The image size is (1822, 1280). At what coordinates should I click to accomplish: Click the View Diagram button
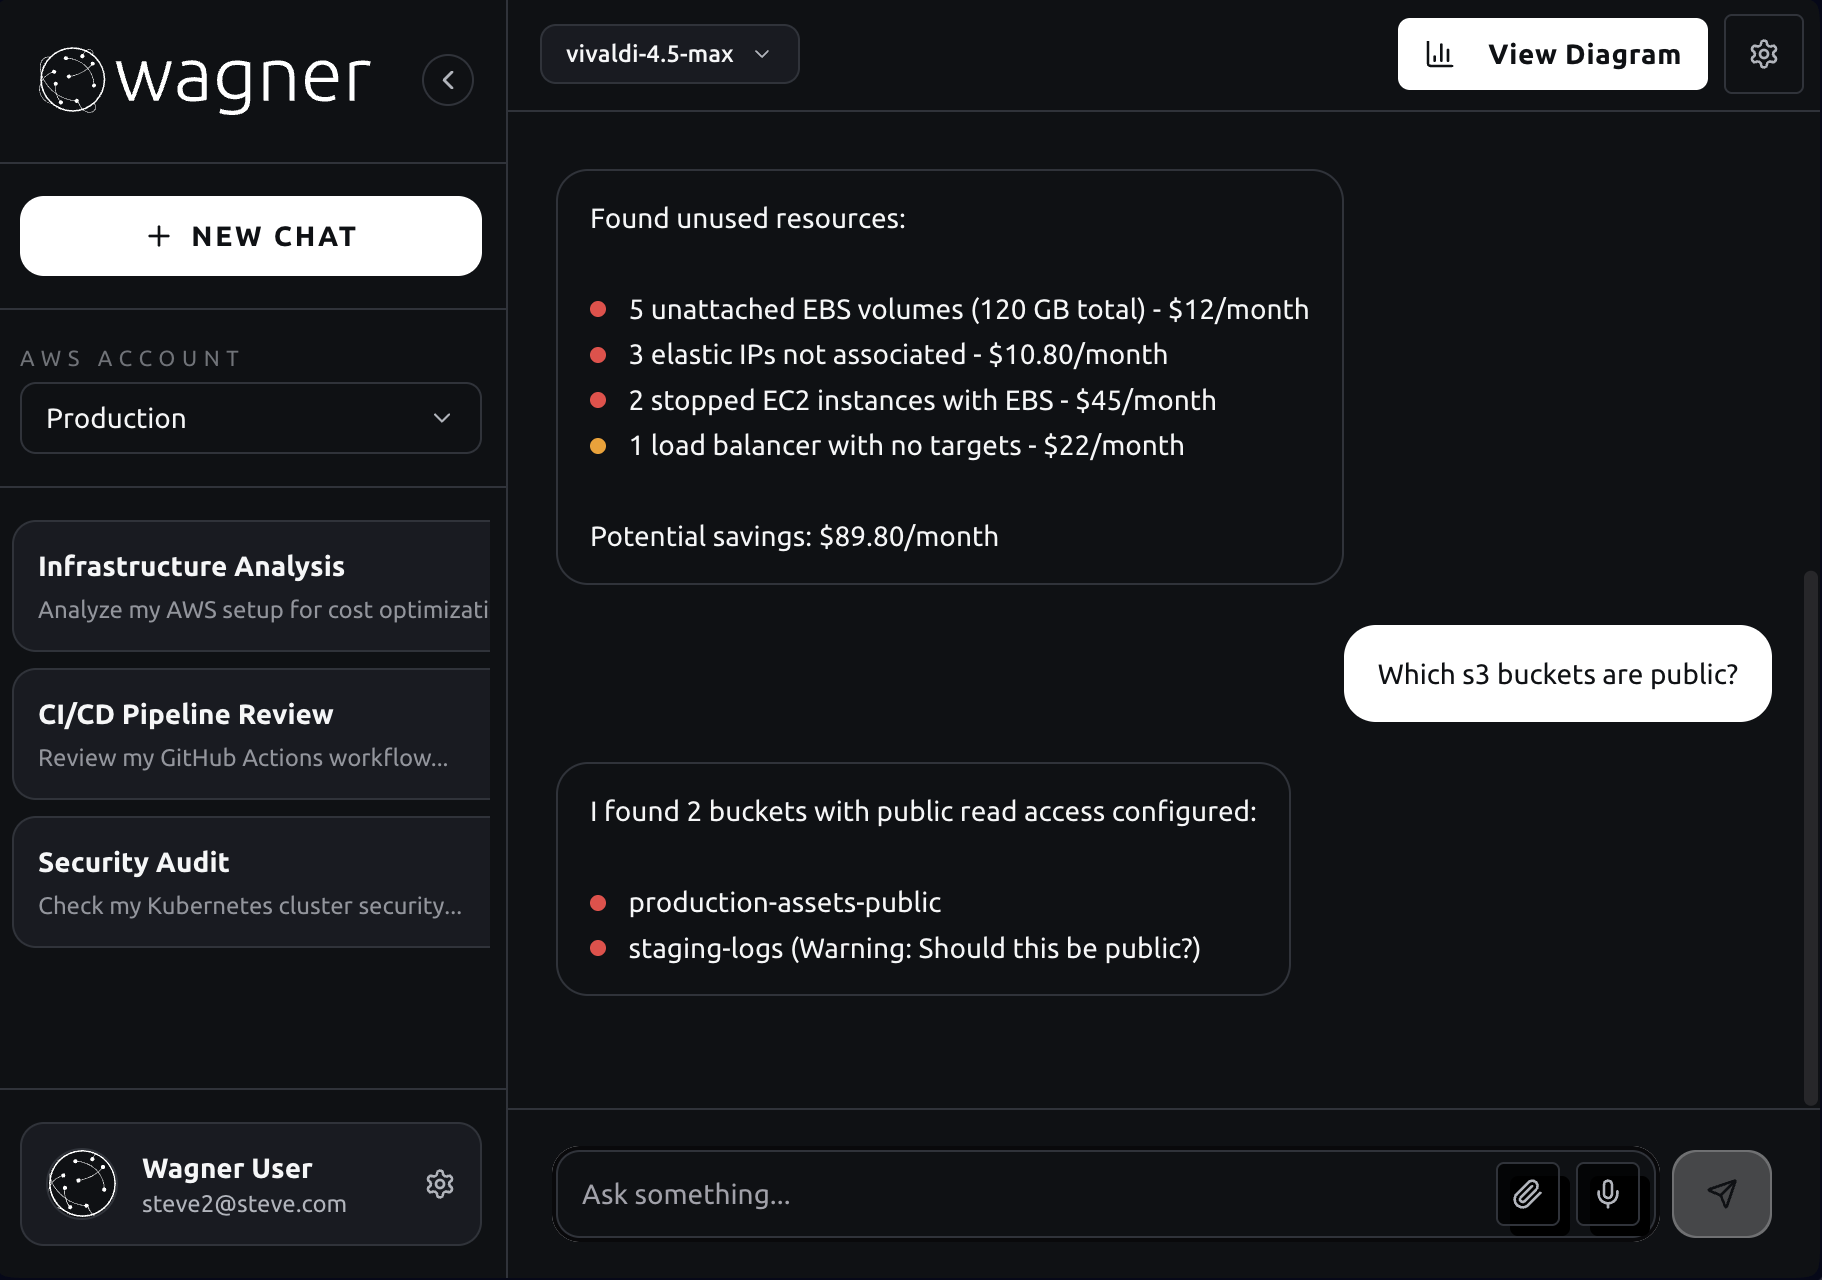[1552, 54]
